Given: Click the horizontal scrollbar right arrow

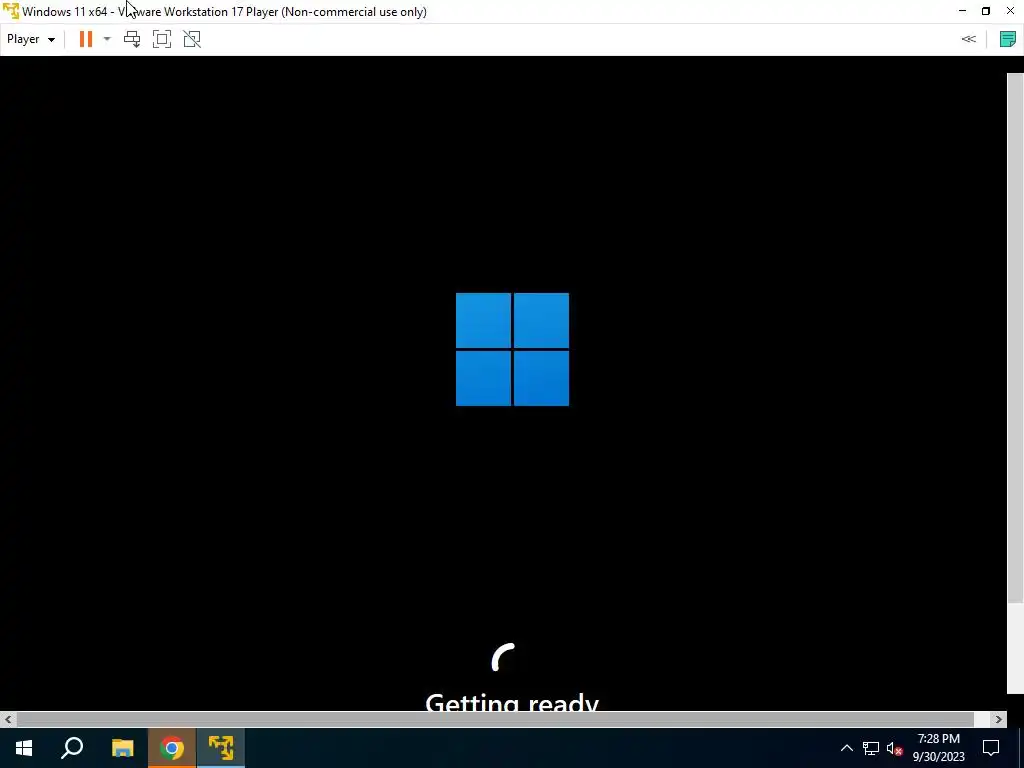Looking at the screenshot, I should pyautogui.click(x=999, y=719).
